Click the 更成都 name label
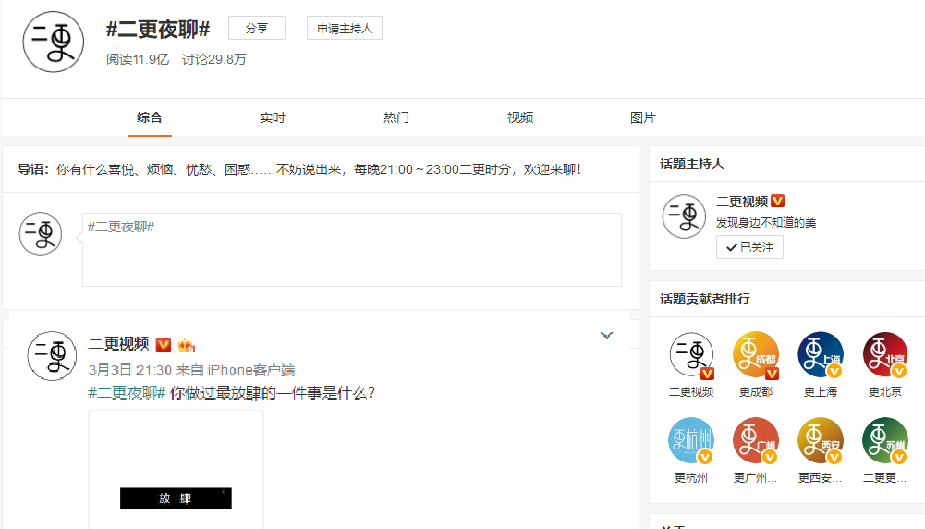The width and height of the screenshot is (925, 529). 756,392
